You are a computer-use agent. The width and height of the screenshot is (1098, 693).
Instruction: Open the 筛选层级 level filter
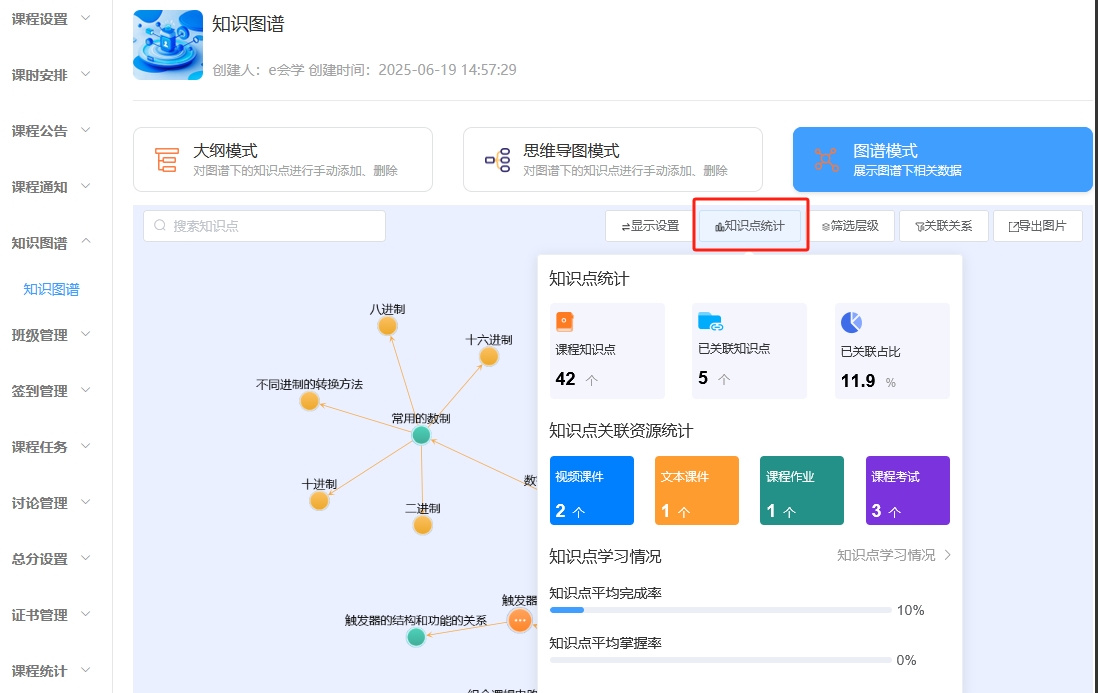tap(850, 226)
